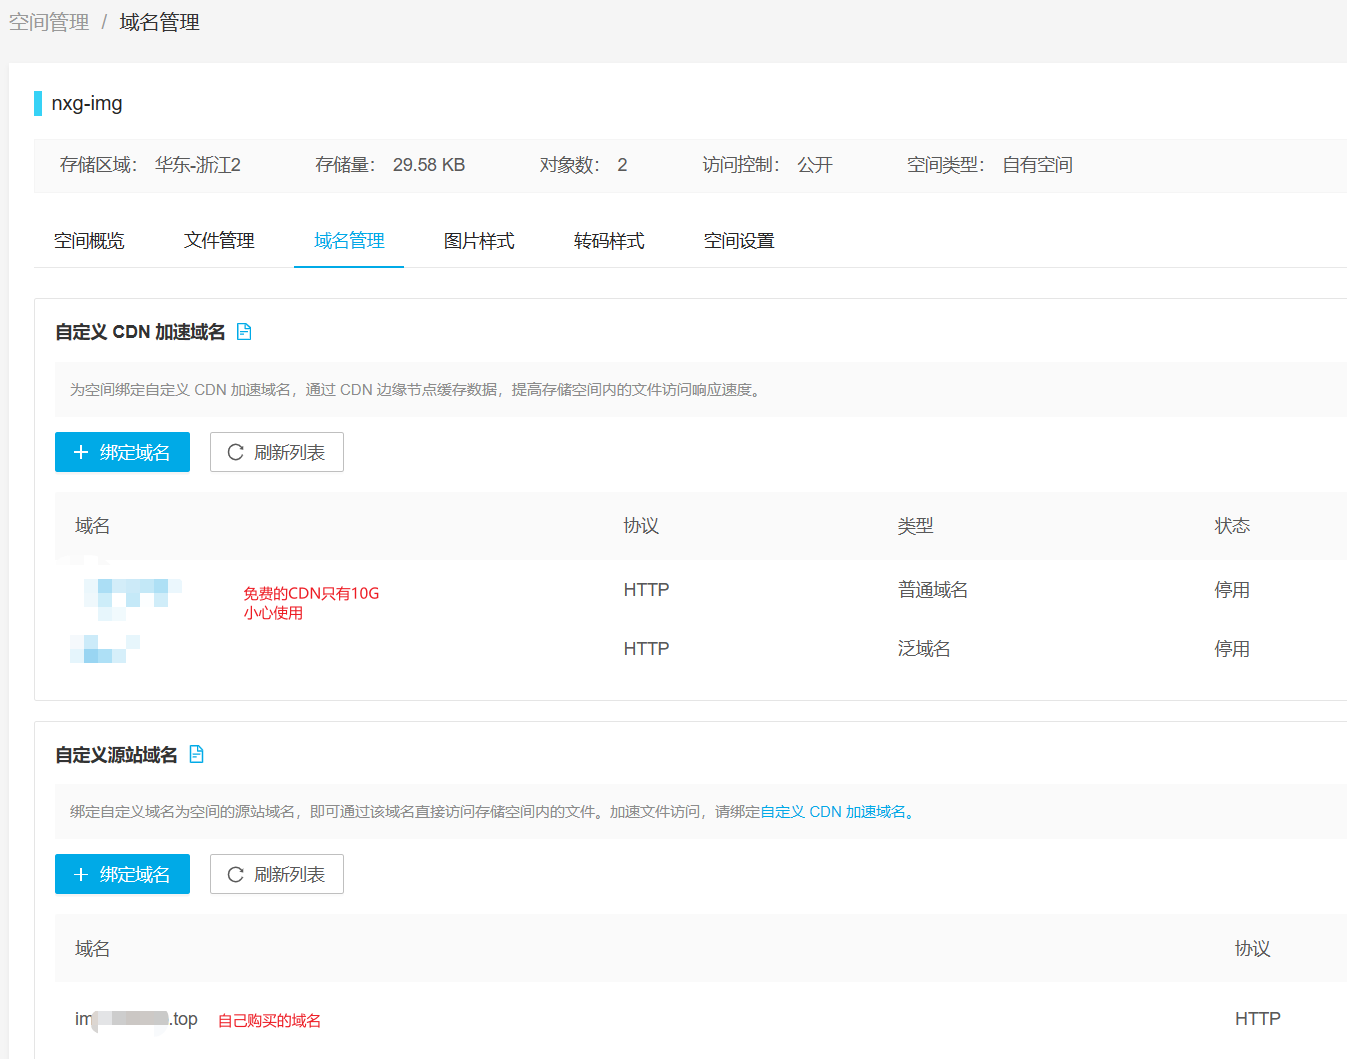Switch to the 空间概览 tab
The height and width of the screenshot is (1059, 1347).
(x=89, y=241)
